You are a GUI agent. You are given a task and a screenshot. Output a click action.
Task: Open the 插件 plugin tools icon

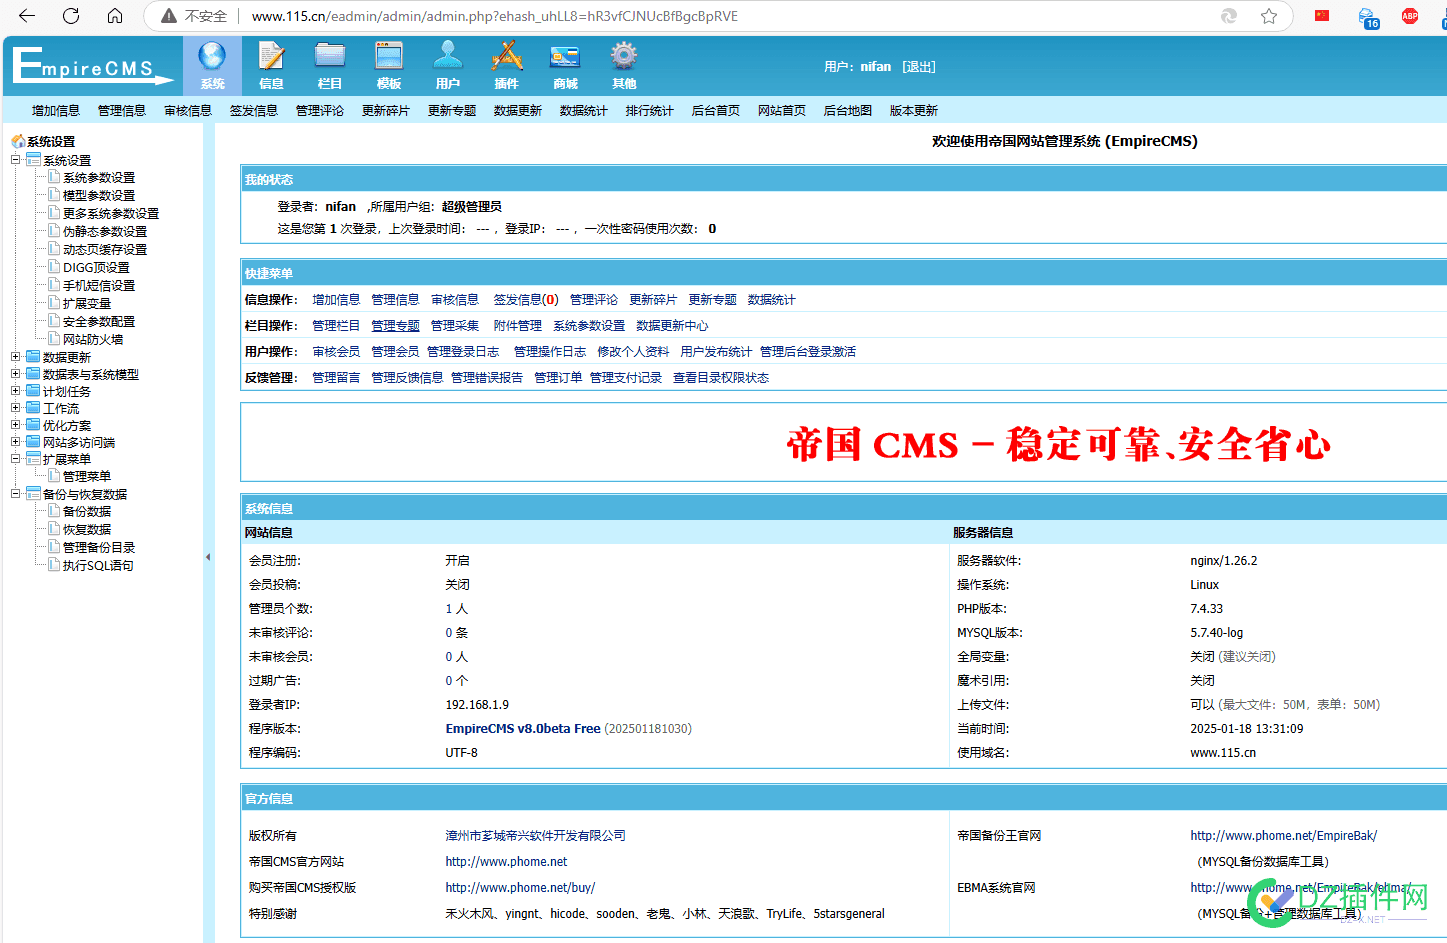(506, 66)
